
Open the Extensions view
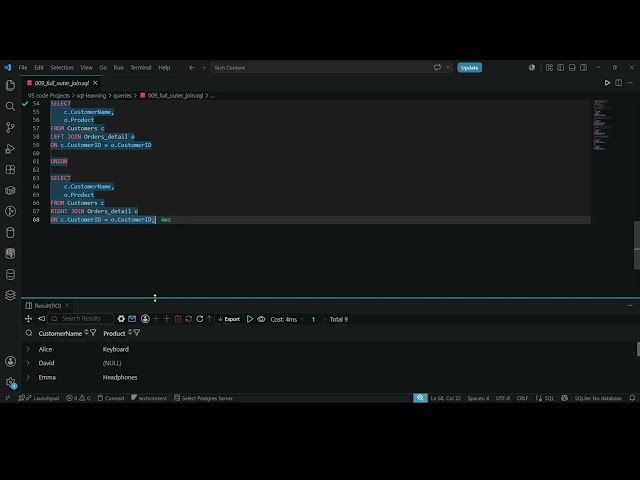click(x=10, y=169)
